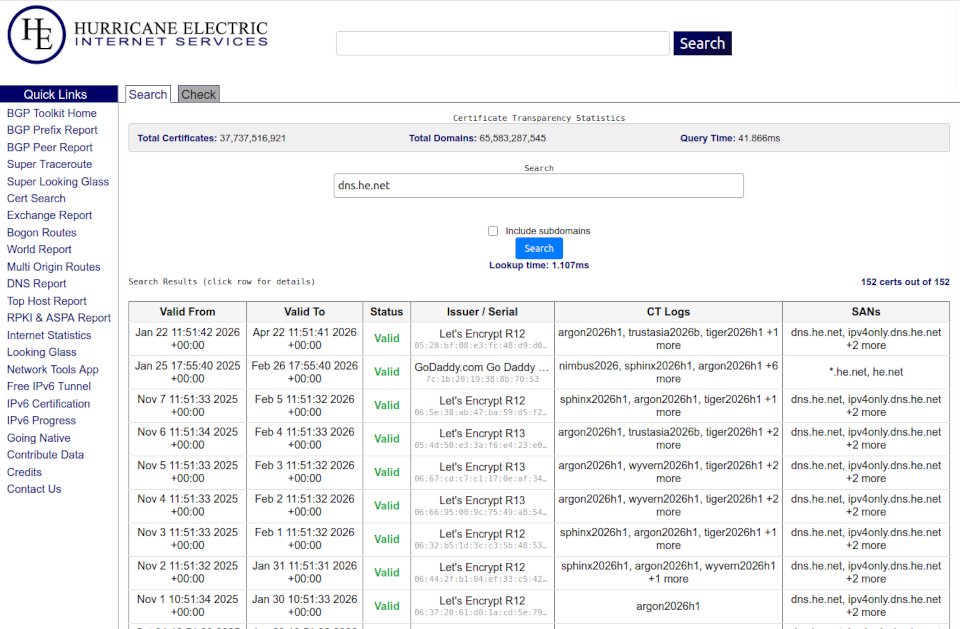Switch to the Search tab
This screenshot has width=960, height=629.
pos(148,94)
